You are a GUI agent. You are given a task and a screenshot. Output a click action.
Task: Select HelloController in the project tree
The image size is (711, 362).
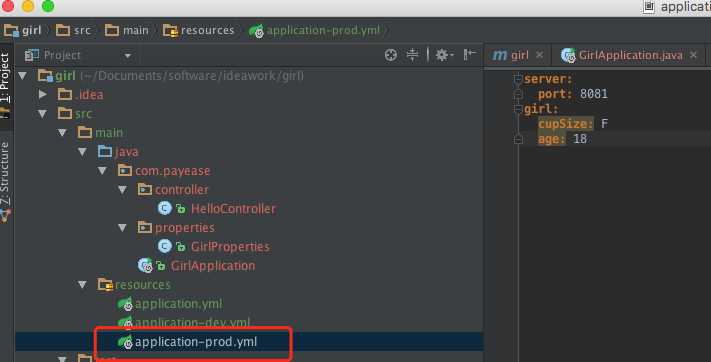[x=233, y=209]
